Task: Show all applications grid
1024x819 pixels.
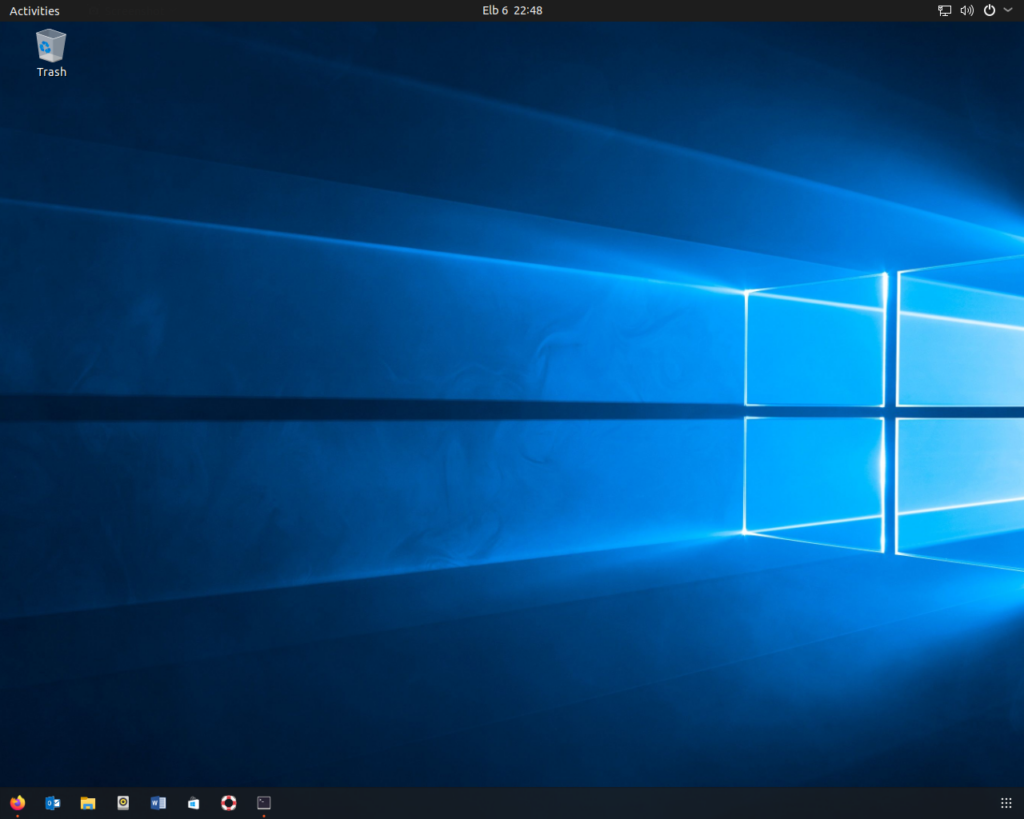Action: coord(1006,803)
